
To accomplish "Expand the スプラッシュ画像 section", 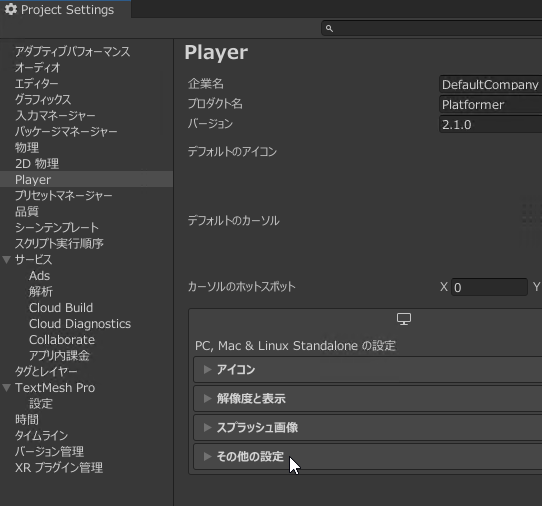I will point(367,428).
